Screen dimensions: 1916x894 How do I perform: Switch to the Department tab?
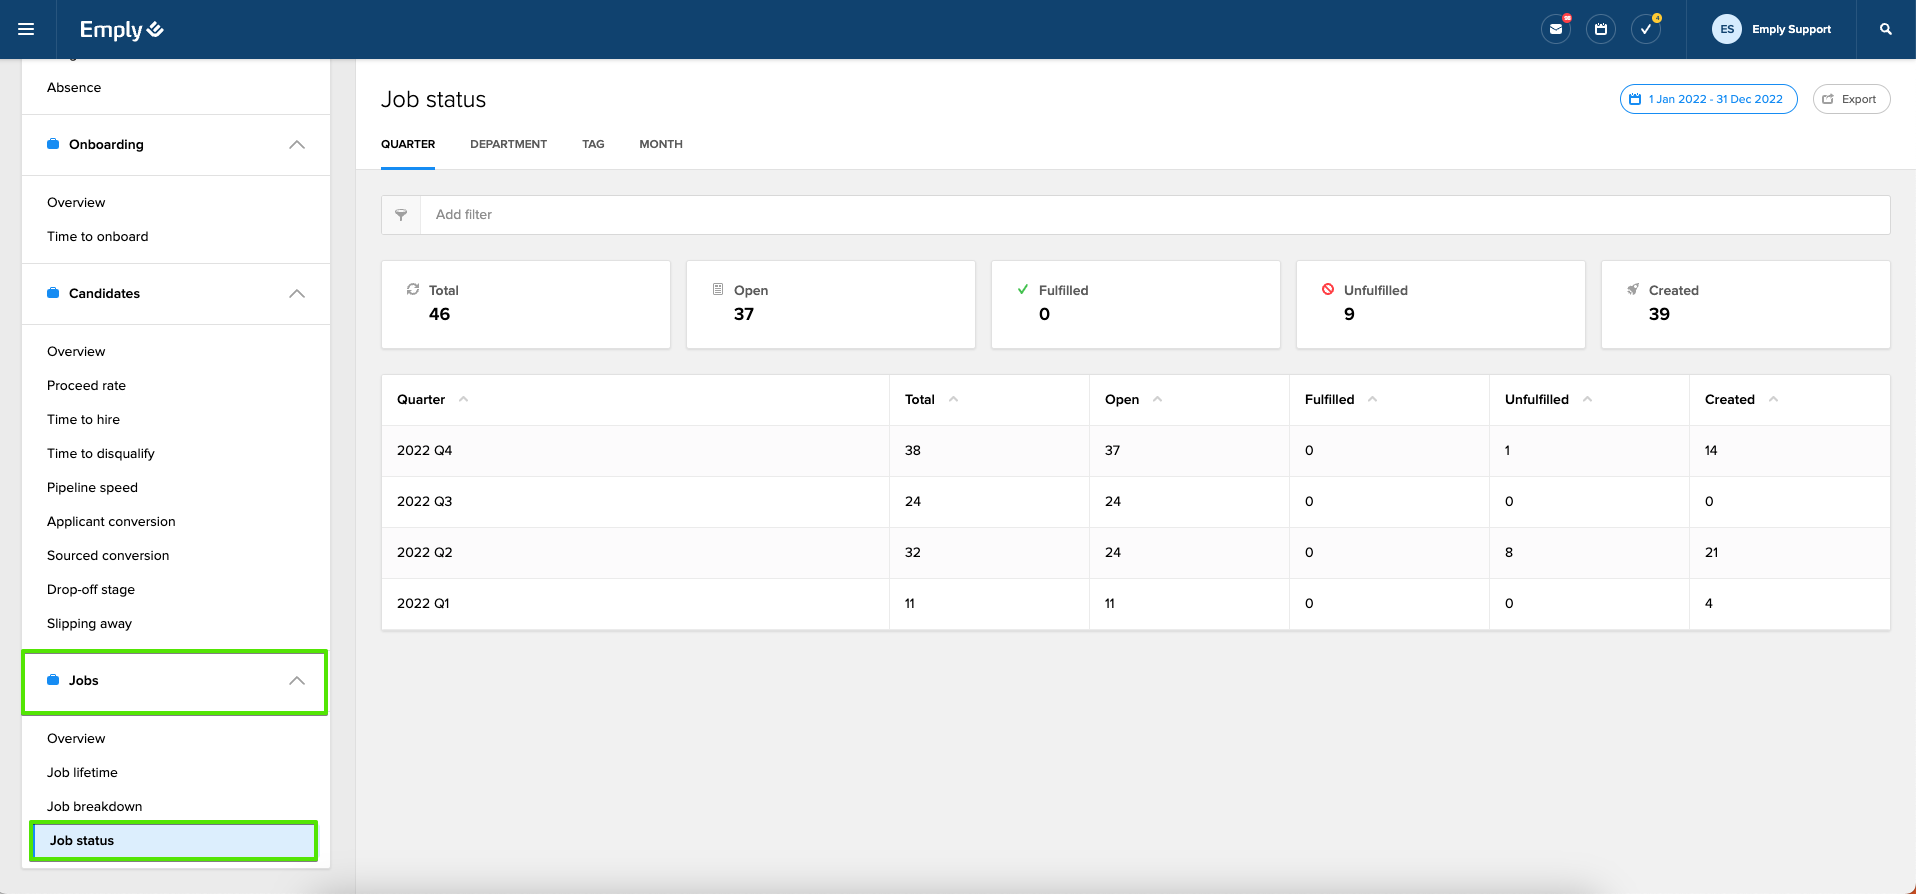click(x=508, y=144)
